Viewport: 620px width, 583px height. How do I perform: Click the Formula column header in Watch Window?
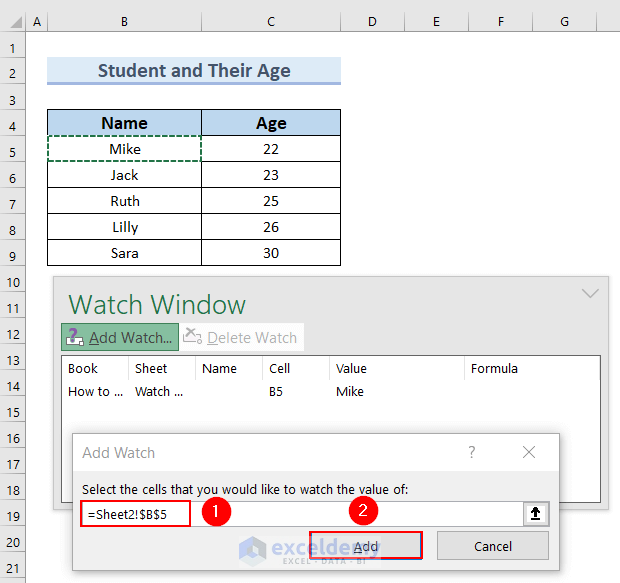click(532, 368)
